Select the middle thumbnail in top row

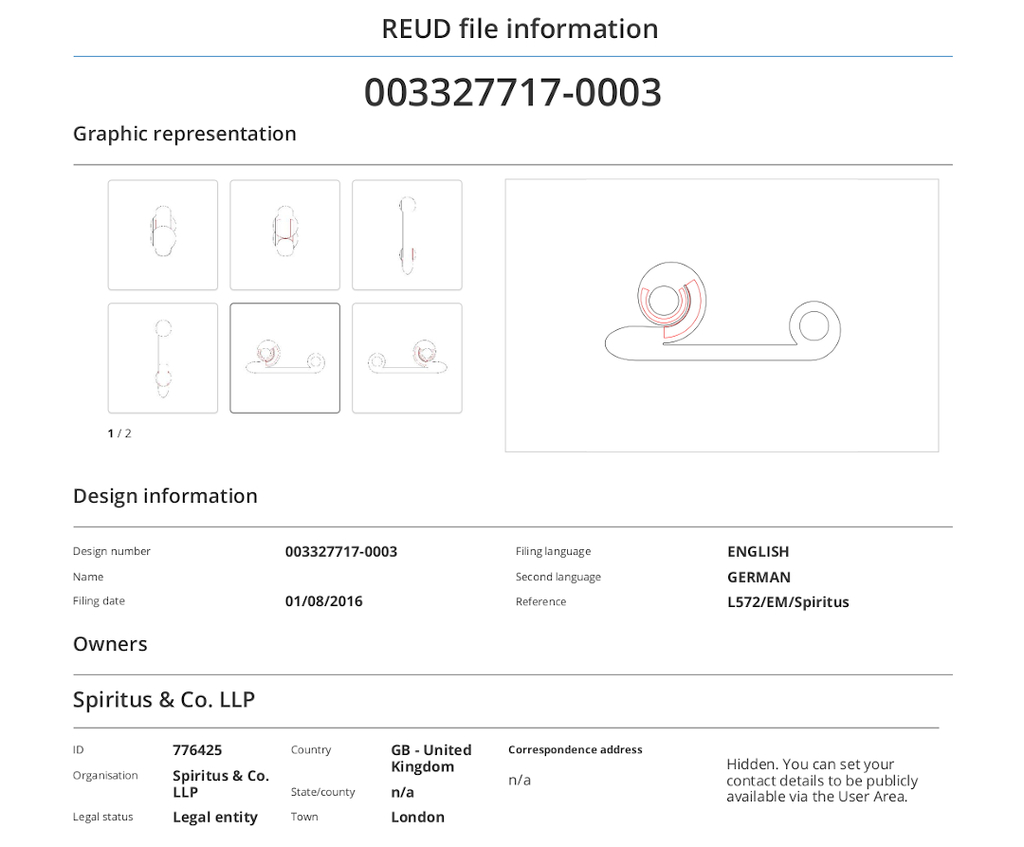(285, 235)
